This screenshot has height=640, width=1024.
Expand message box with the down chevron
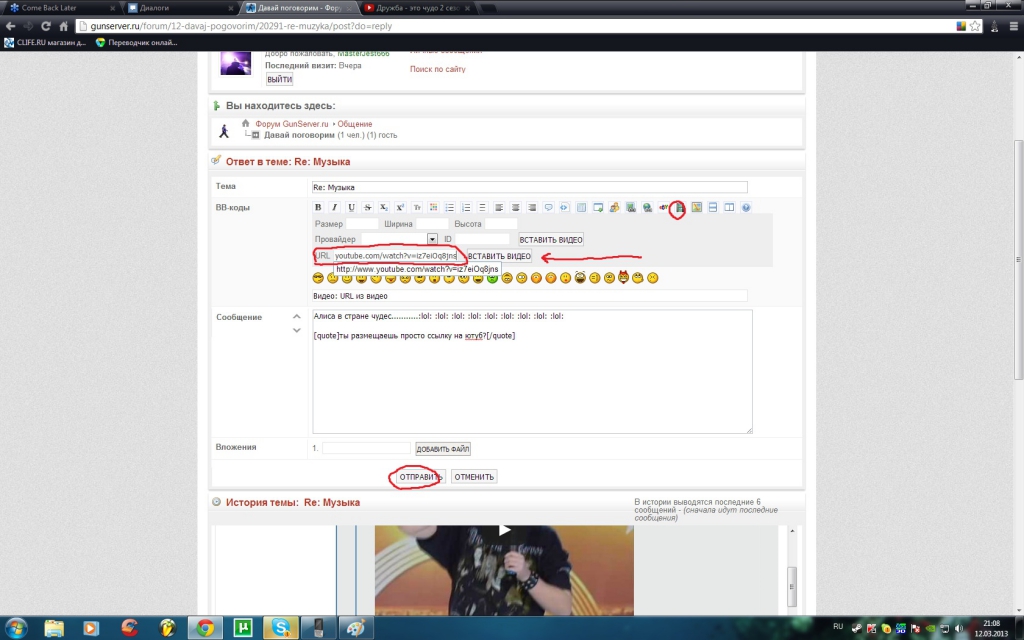point(296,330)
